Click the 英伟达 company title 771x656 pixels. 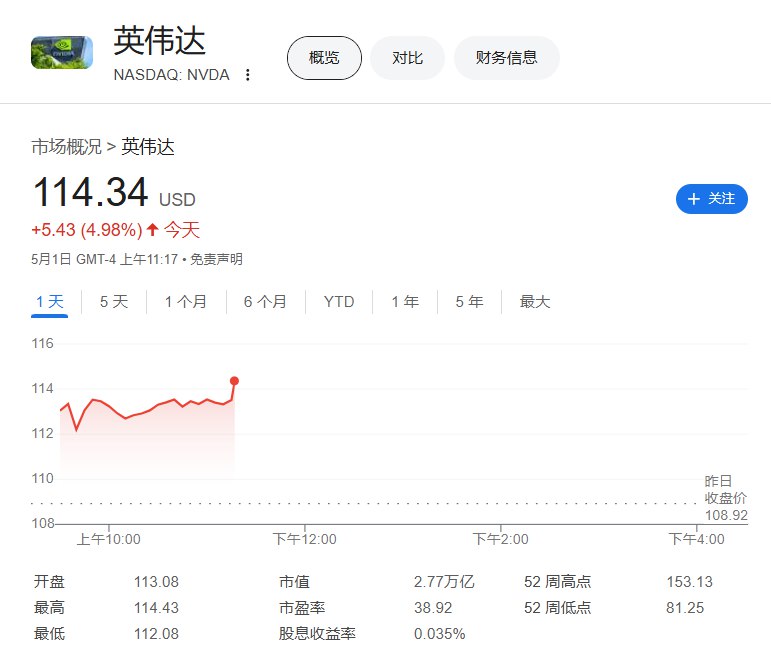click(159, 41)
